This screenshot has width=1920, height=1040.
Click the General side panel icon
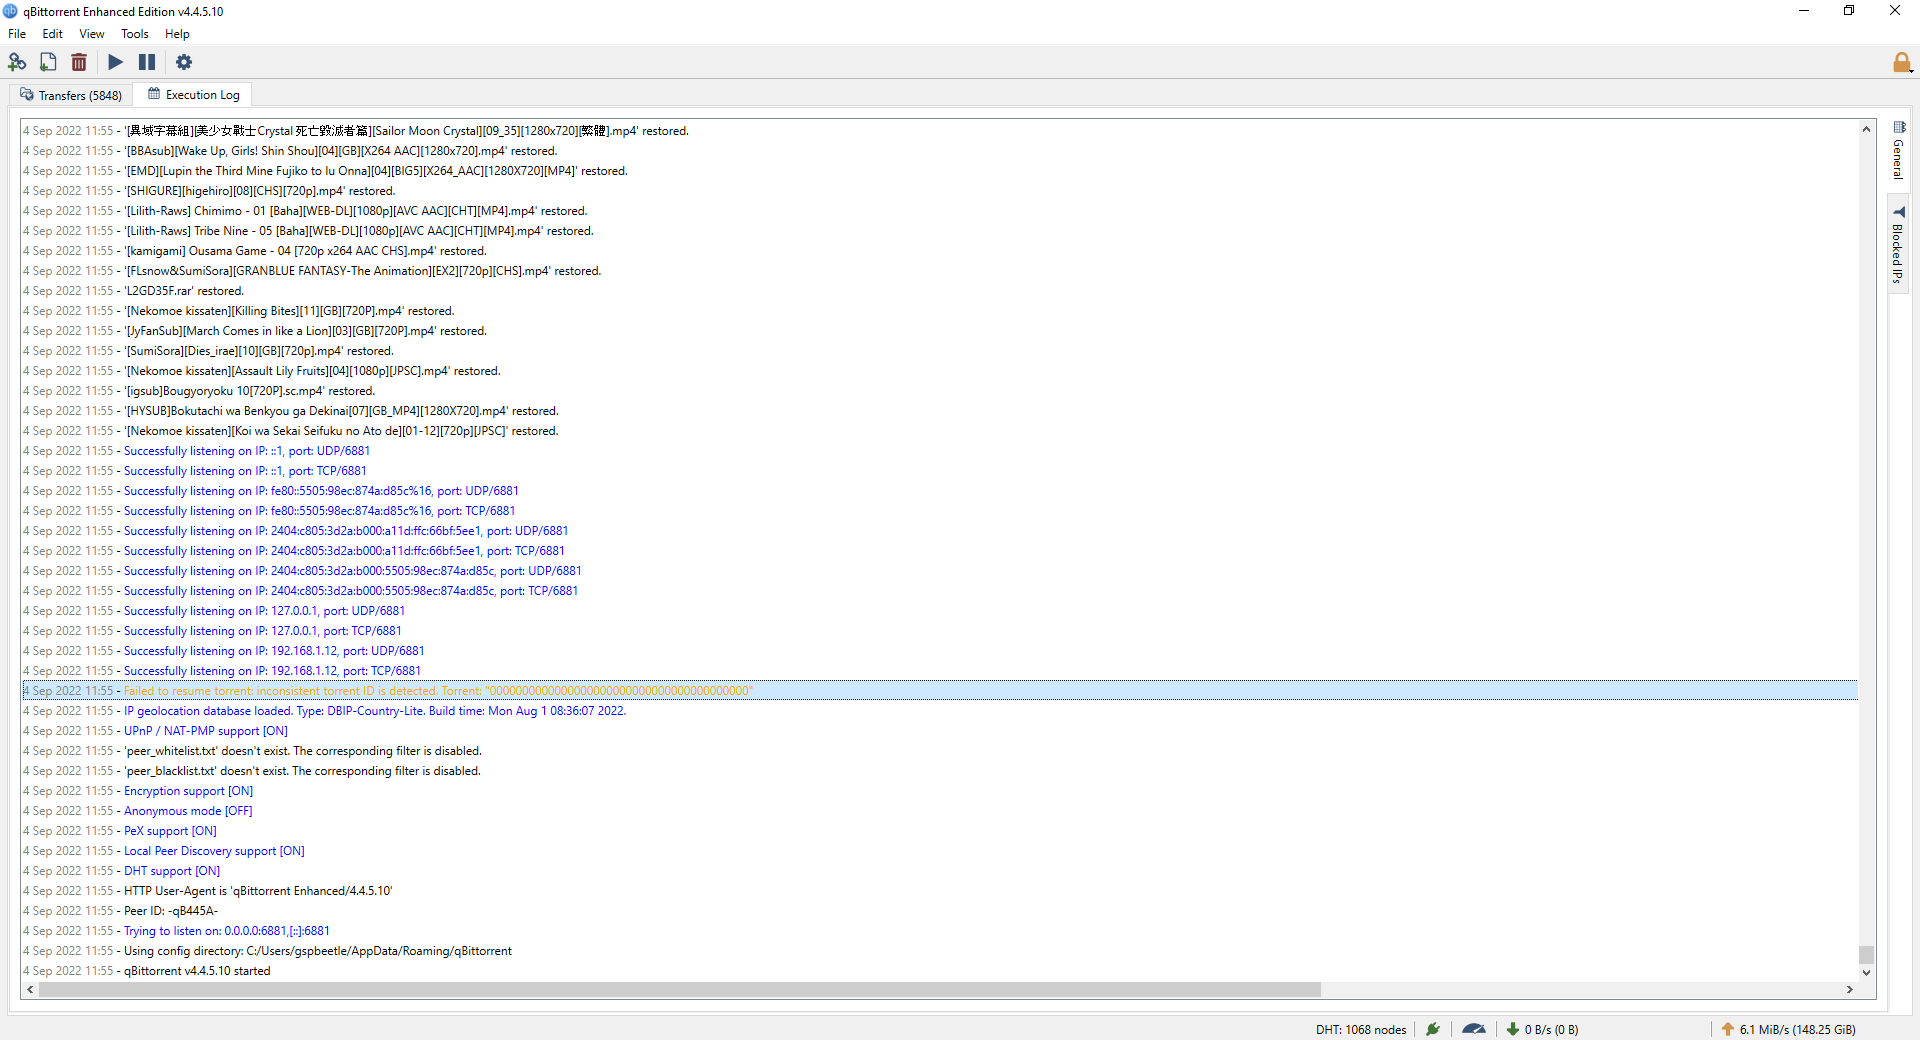click(1899, 127)
